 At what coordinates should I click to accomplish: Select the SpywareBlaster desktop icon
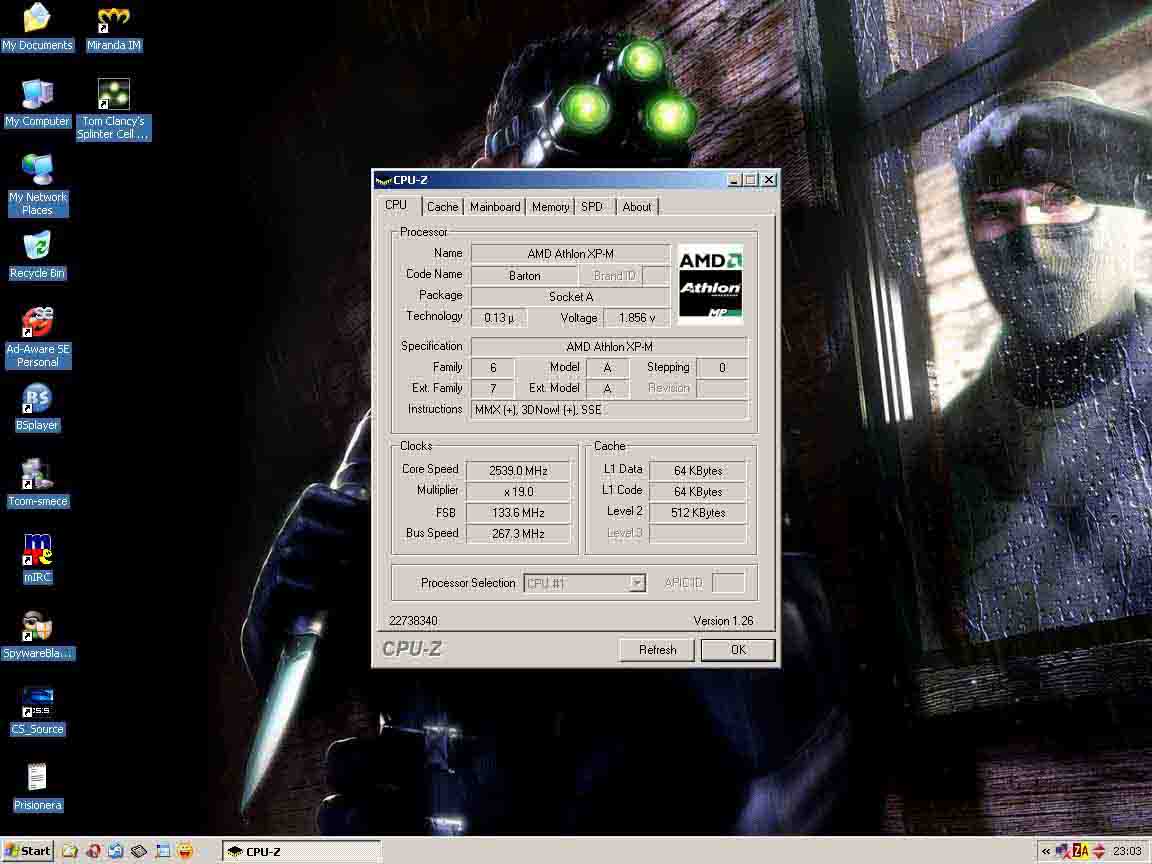(x=37, y=627)
